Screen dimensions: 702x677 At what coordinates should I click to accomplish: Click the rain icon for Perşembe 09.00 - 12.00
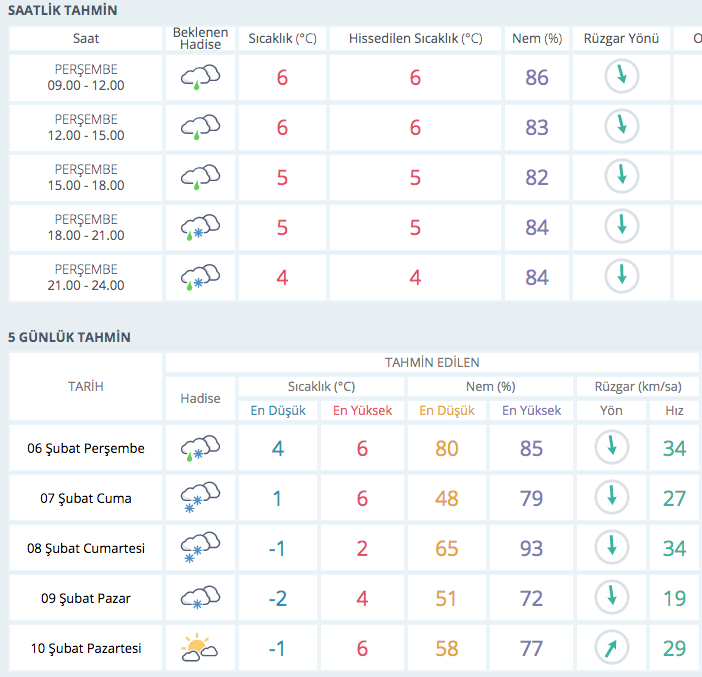[200, 78]
